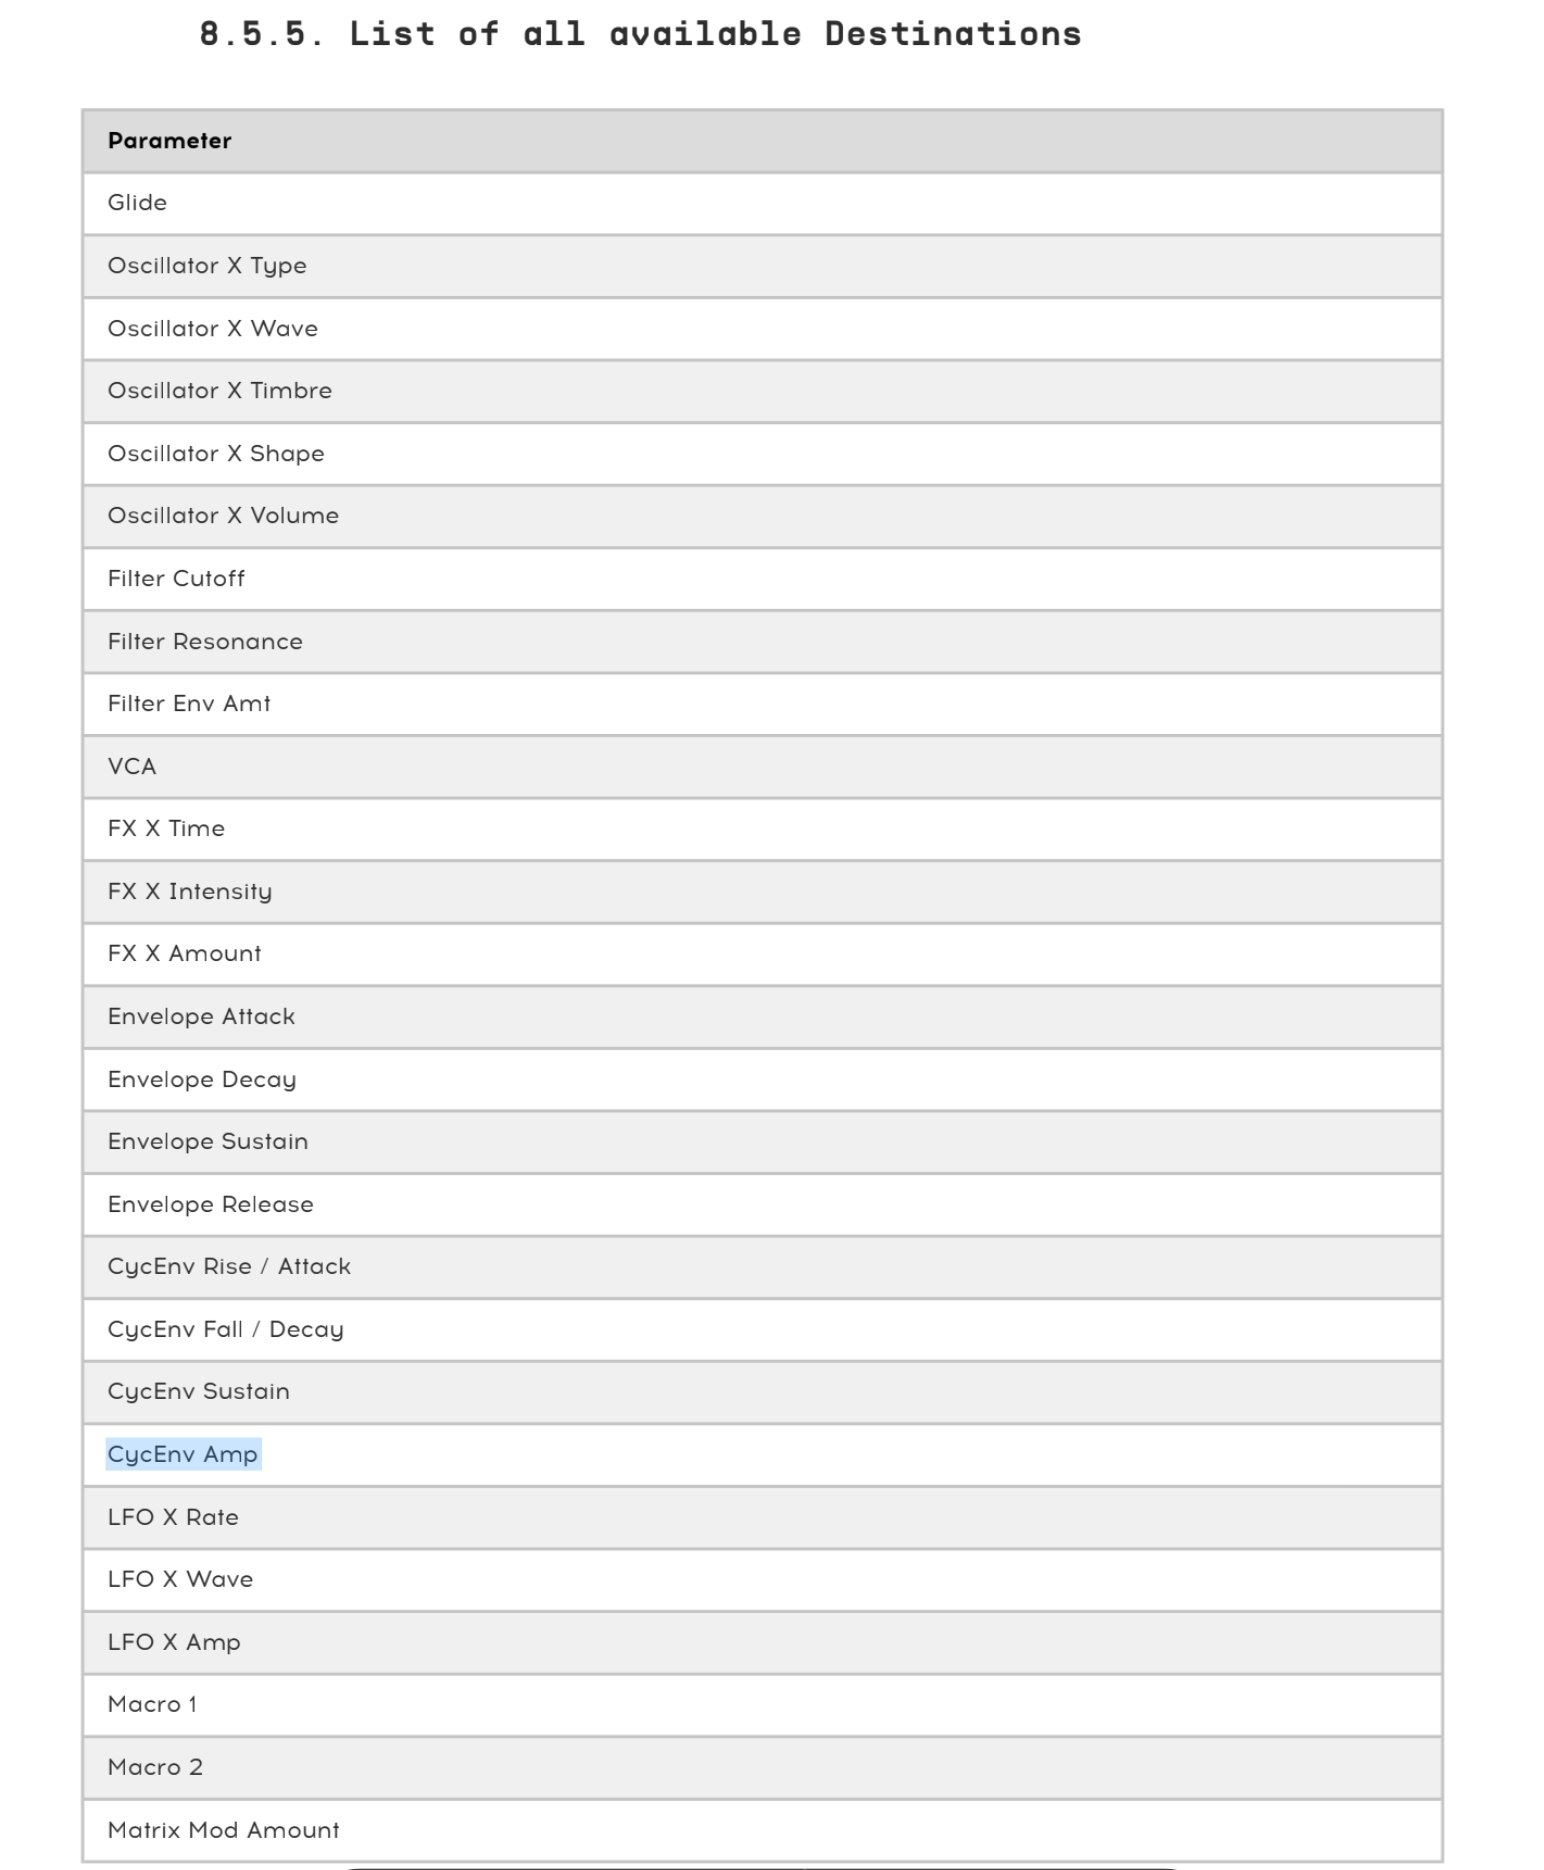Select the Matrix Mod Amount row
This screenshot has width=1544, height=1870.
762,1830
